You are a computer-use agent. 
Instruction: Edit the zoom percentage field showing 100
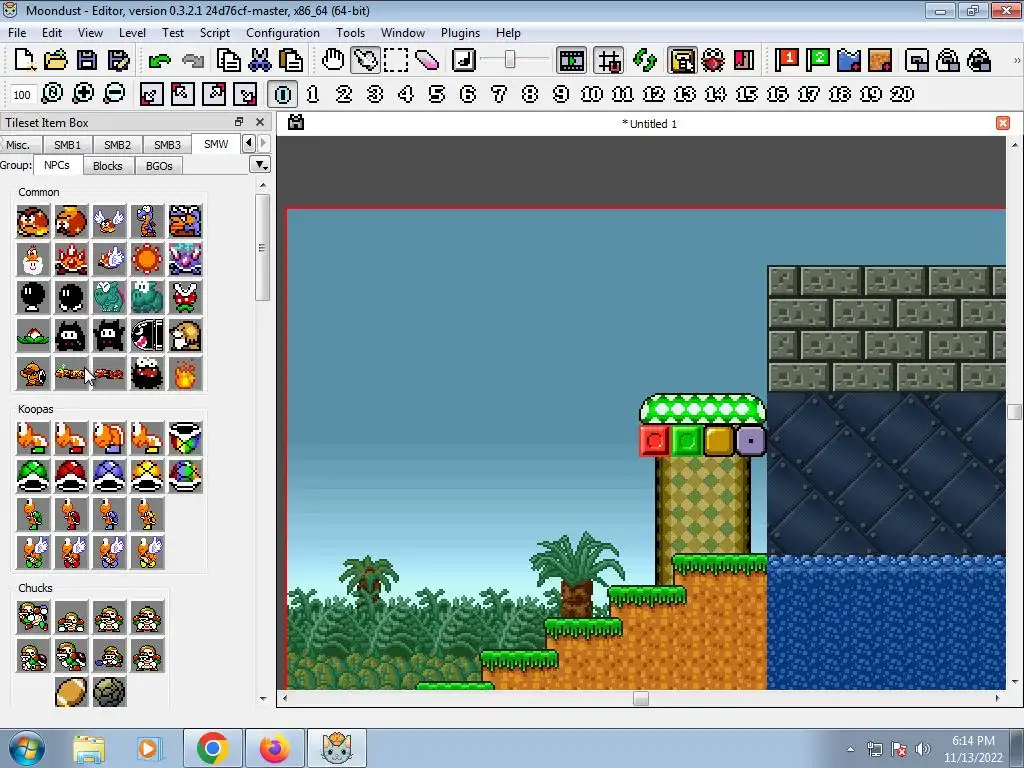(x=22, y=95)
